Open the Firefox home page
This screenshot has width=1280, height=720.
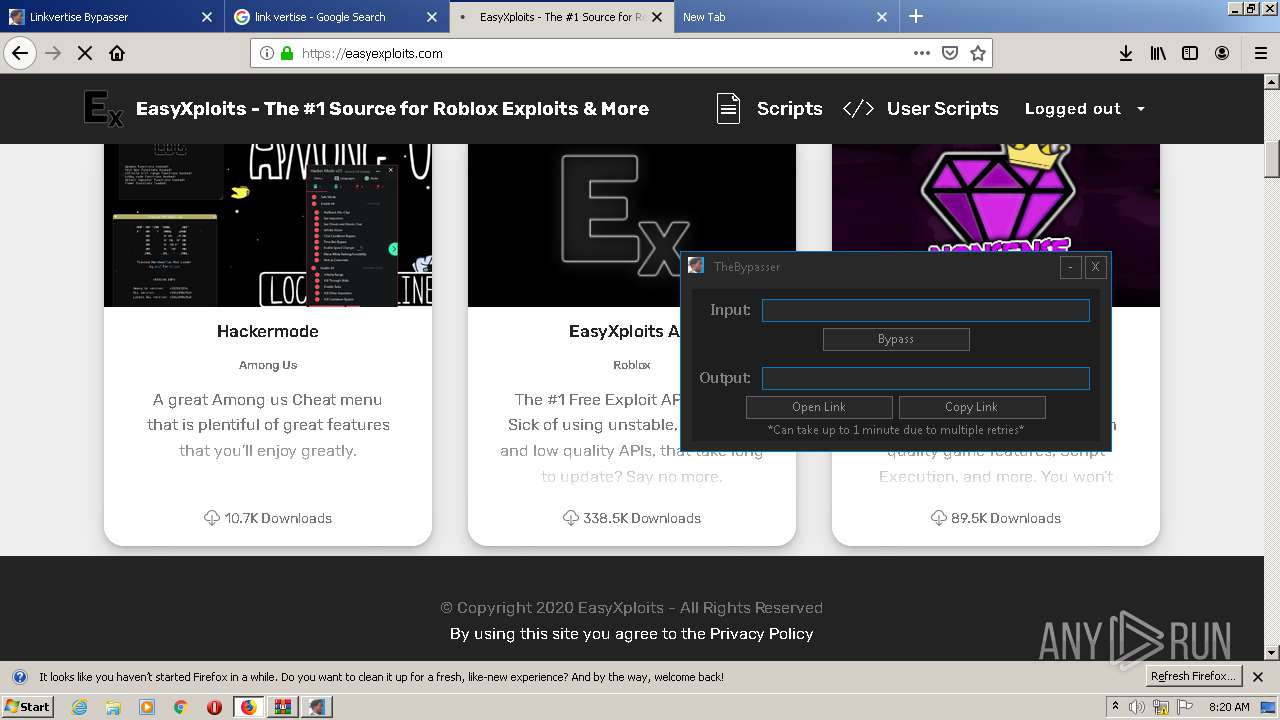(117, 53)
